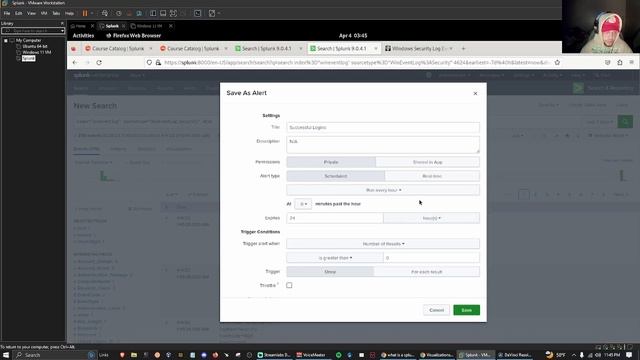
Task: Open VMware Tabs menu
Action: pos(56,13)
